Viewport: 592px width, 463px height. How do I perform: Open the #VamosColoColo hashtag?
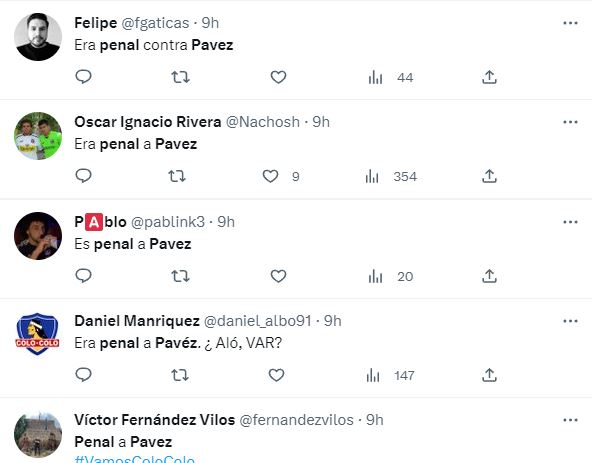tap(135, 459)
